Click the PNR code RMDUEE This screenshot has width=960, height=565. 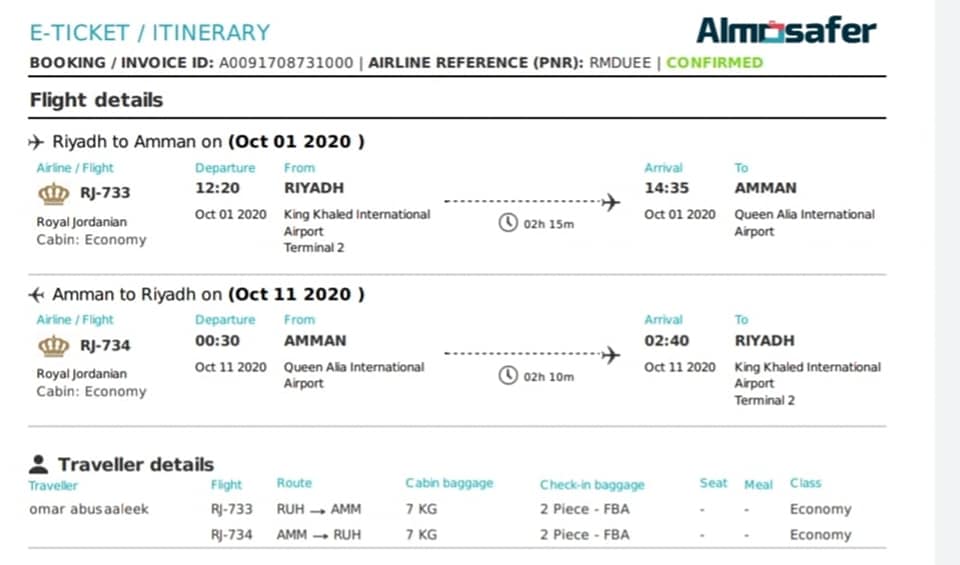620,62
